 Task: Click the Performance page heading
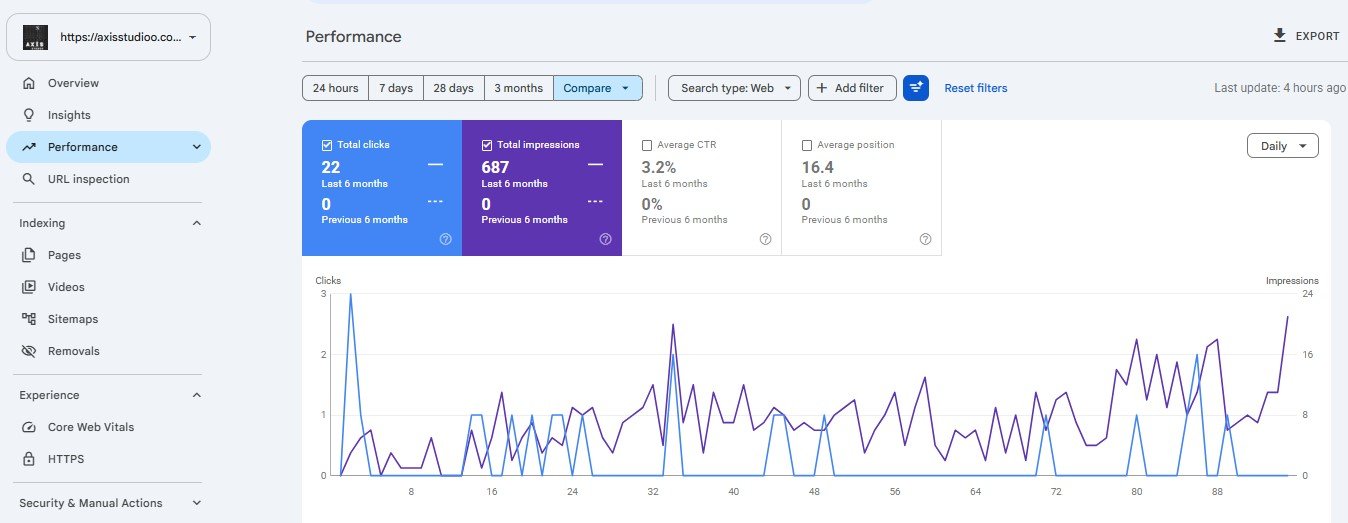click(x=353, y=37)
